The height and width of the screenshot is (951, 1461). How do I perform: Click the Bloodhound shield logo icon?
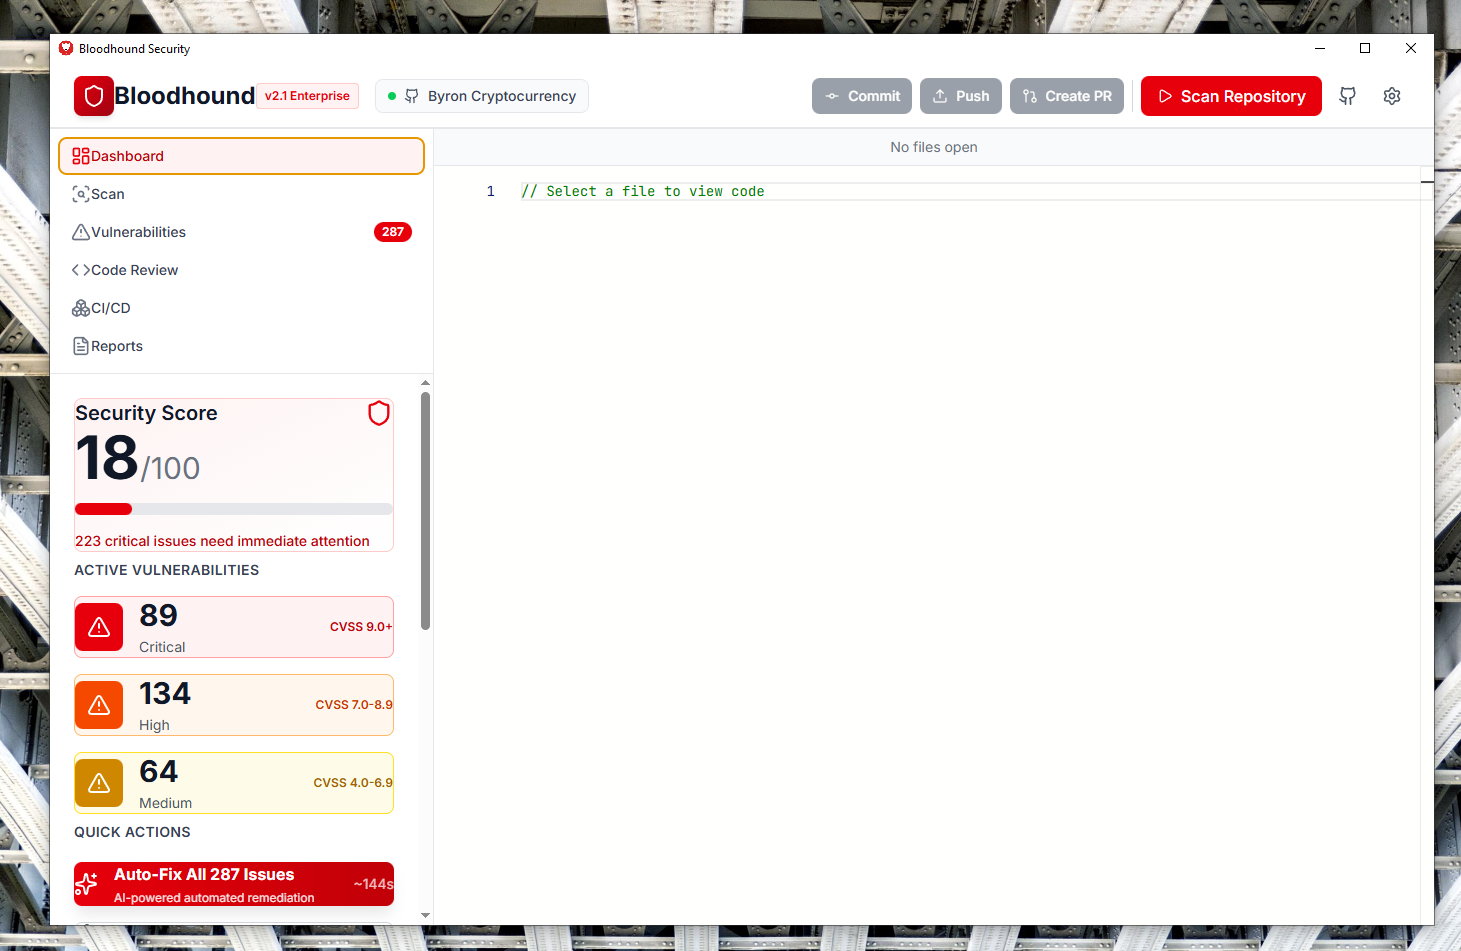tap(93, 96)
